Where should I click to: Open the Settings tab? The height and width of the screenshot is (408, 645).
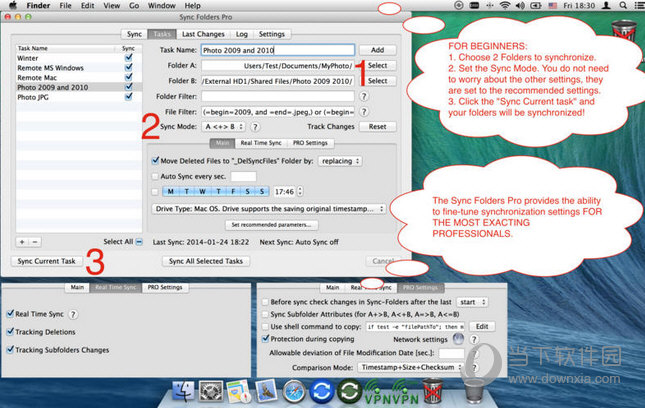[271, 34]
